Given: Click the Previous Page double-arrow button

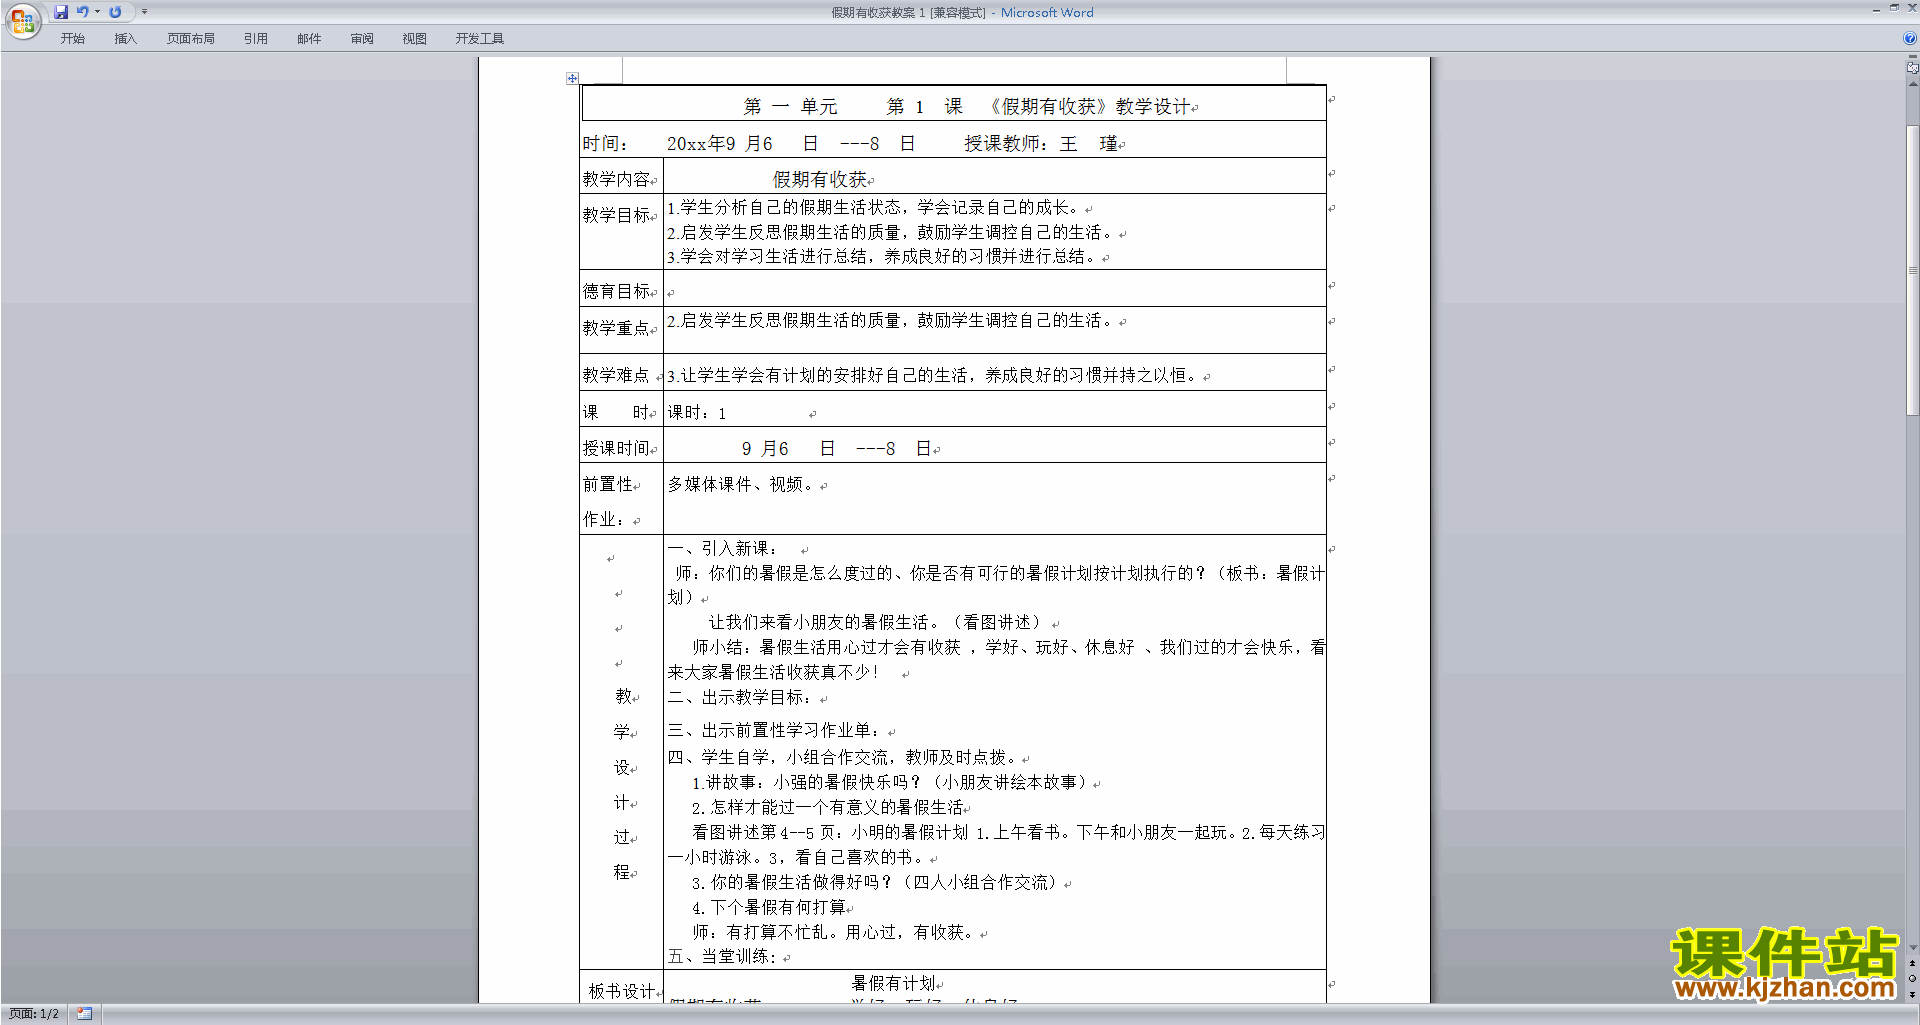Looking at the screenshot, I should coord(1912,964).
